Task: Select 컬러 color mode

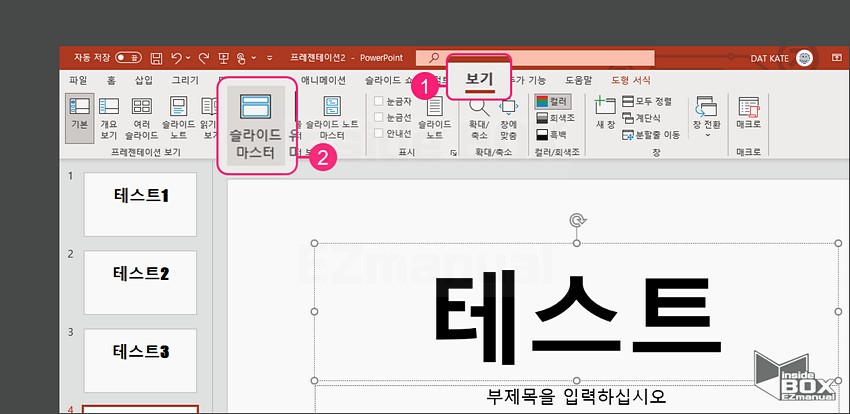Action: click(x=552, y=101)
